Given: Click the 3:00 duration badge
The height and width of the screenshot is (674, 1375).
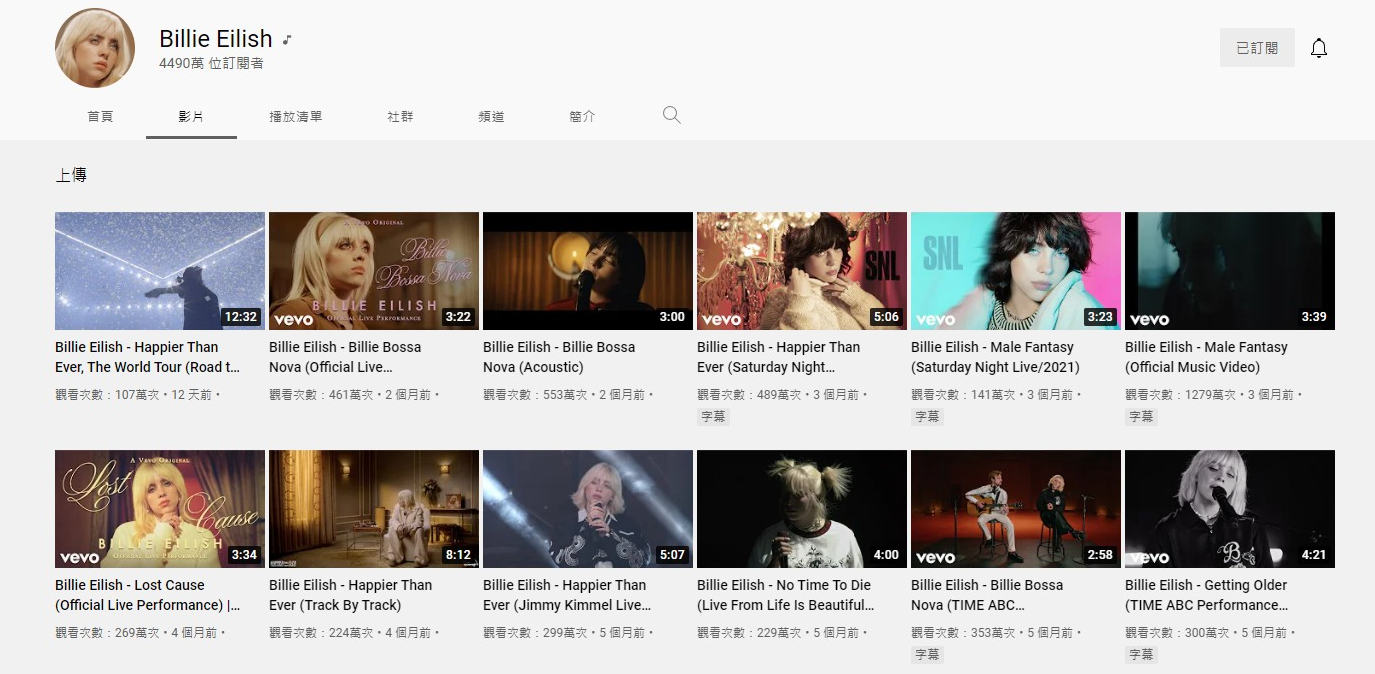Looking at the screenshot, I should click(672, 317).
